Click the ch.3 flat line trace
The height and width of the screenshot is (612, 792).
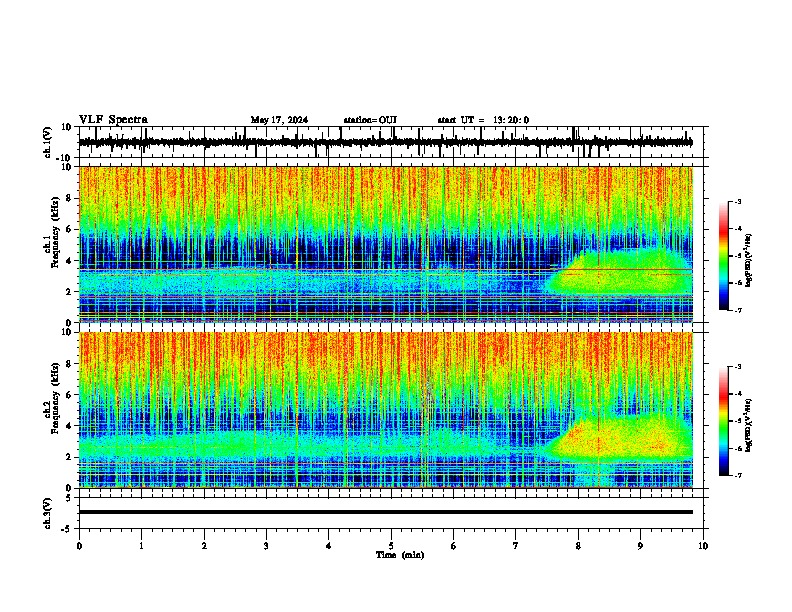pos(386,512)
